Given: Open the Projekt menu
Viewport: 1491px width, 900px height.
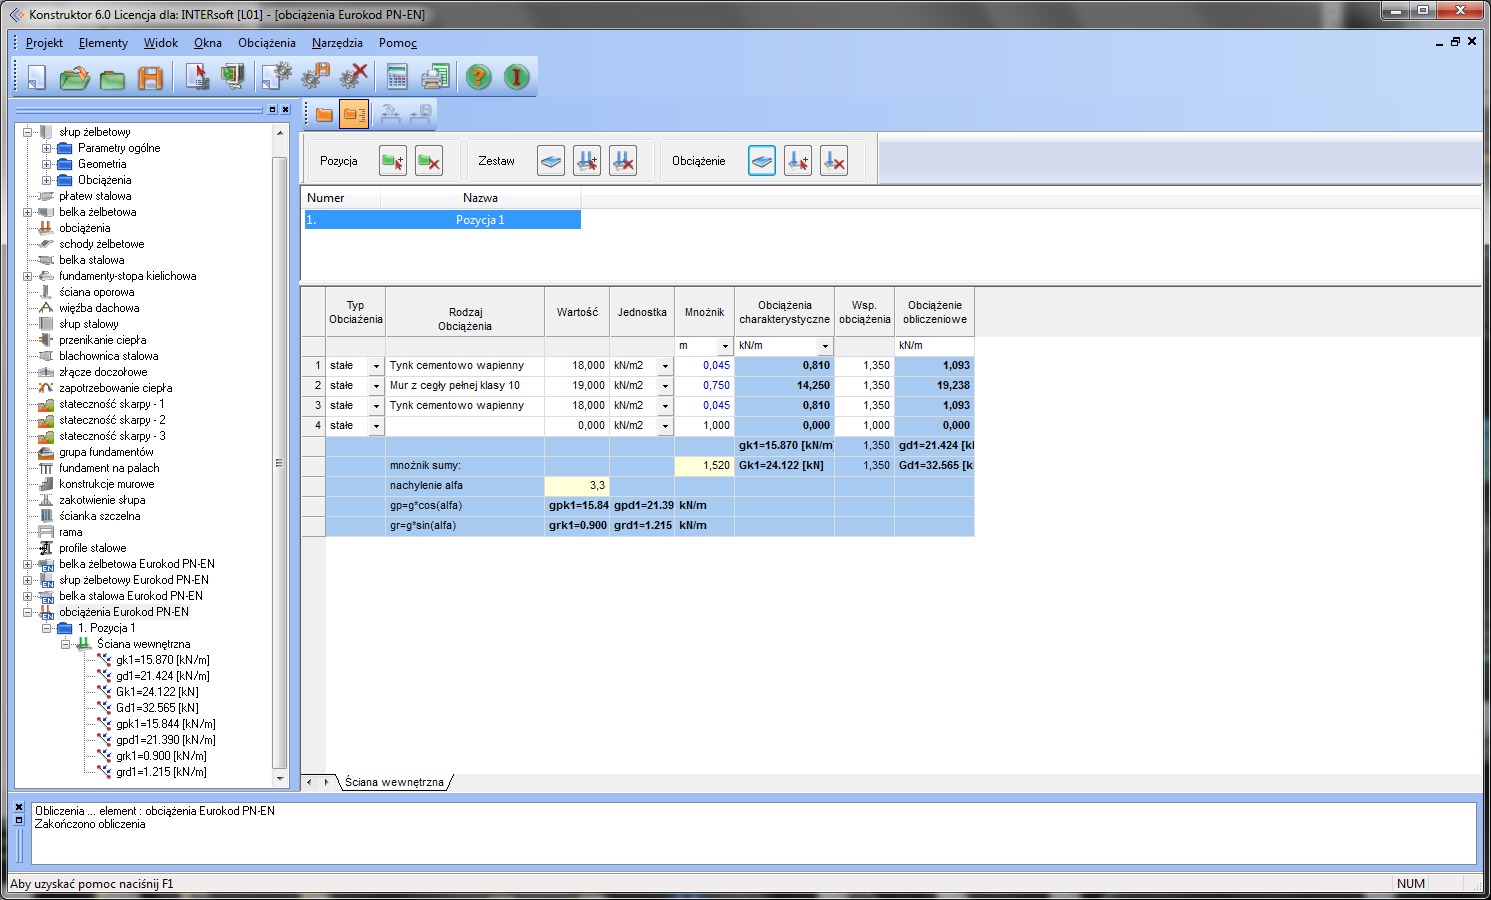Looking at the screenshot, I should click(44, 43).
